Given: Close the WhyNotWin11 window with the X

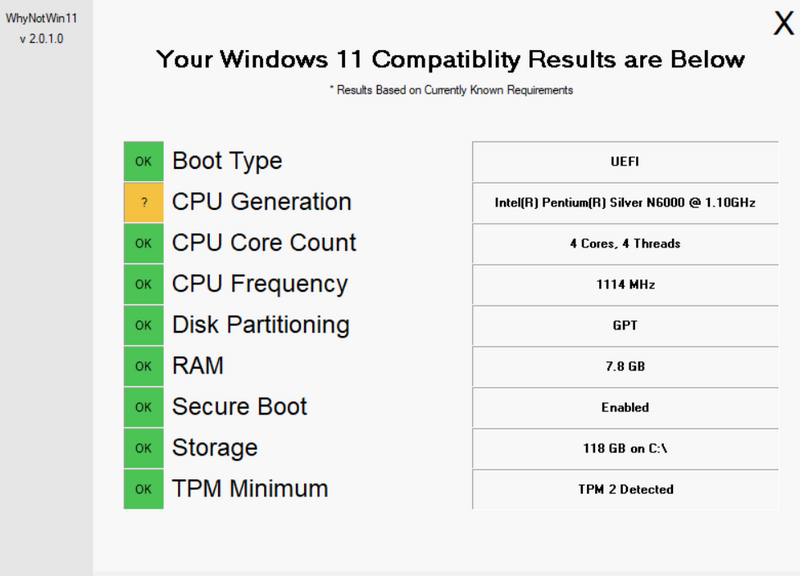Looking at the screenshot, I should pyautogui.click(x=783, y=23).
